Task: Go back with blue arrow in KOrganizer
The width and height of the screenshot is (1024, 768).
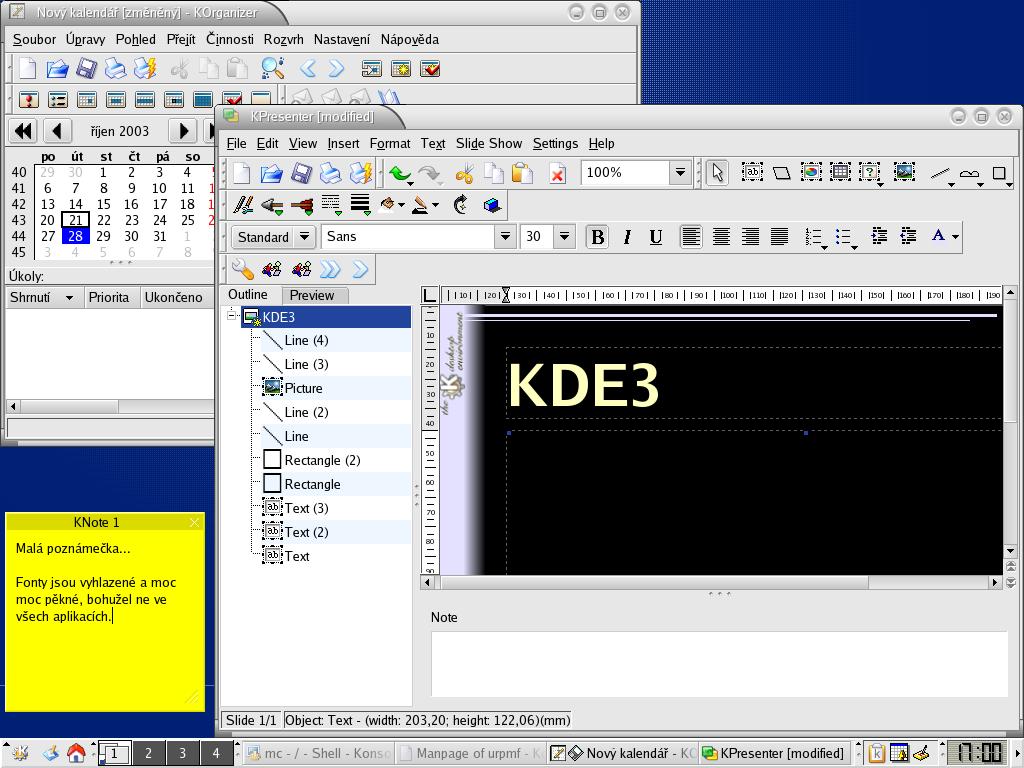Action: coord(308,68)
